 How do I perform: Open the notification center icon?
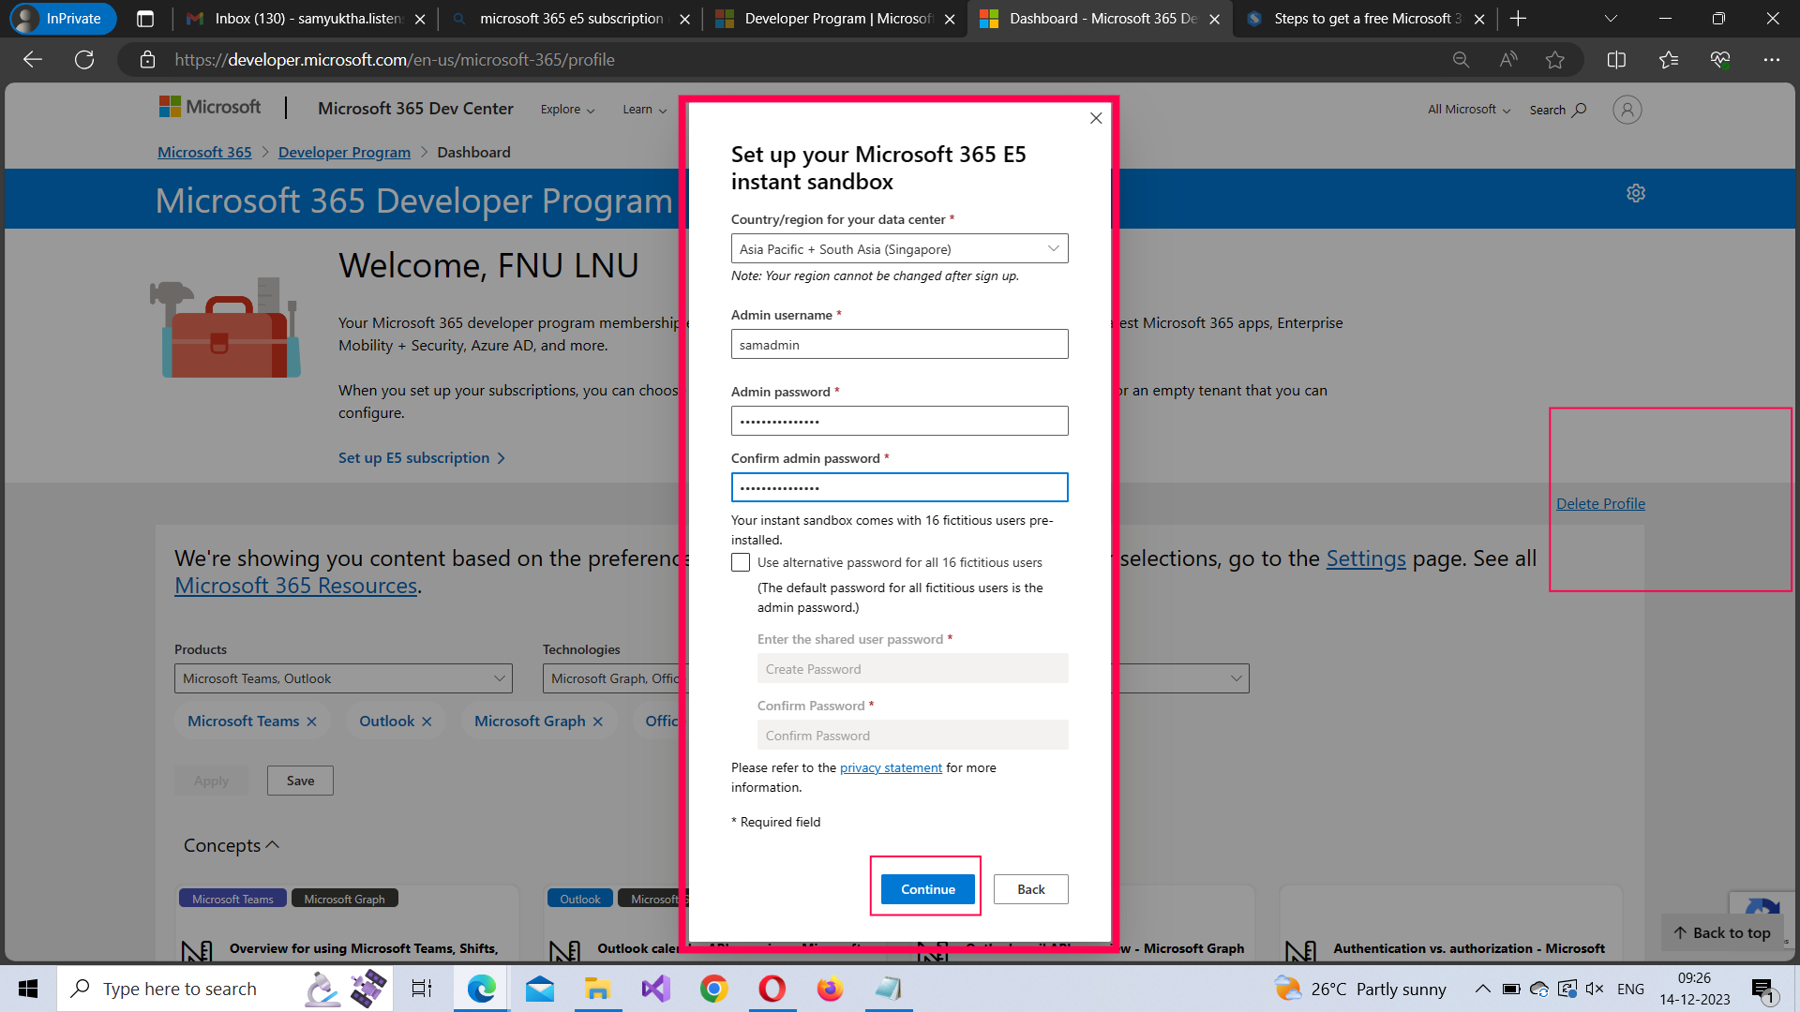(1764, 990)
